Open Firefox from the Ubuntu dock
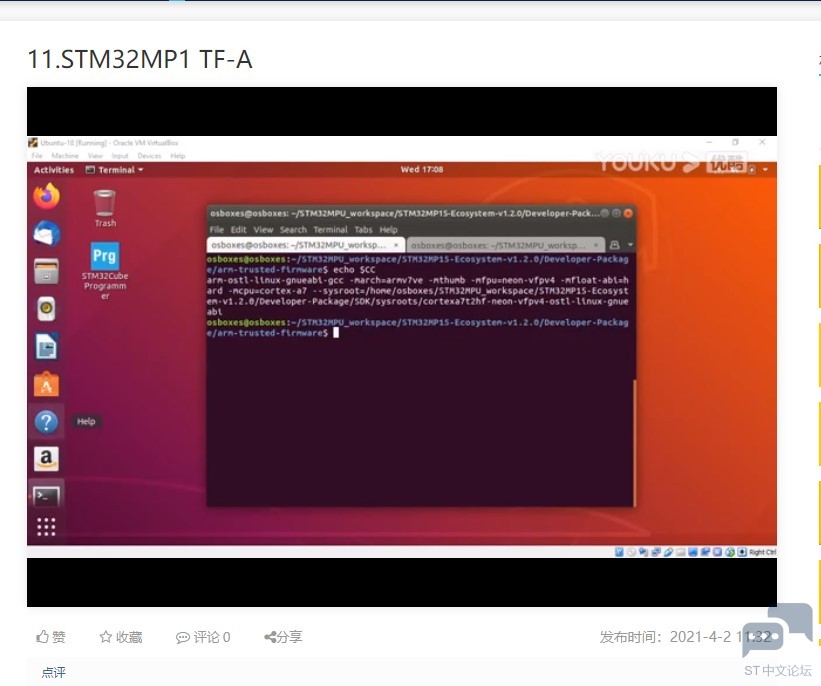The width and height of the screenshot is (821, 686). point(47,196)
